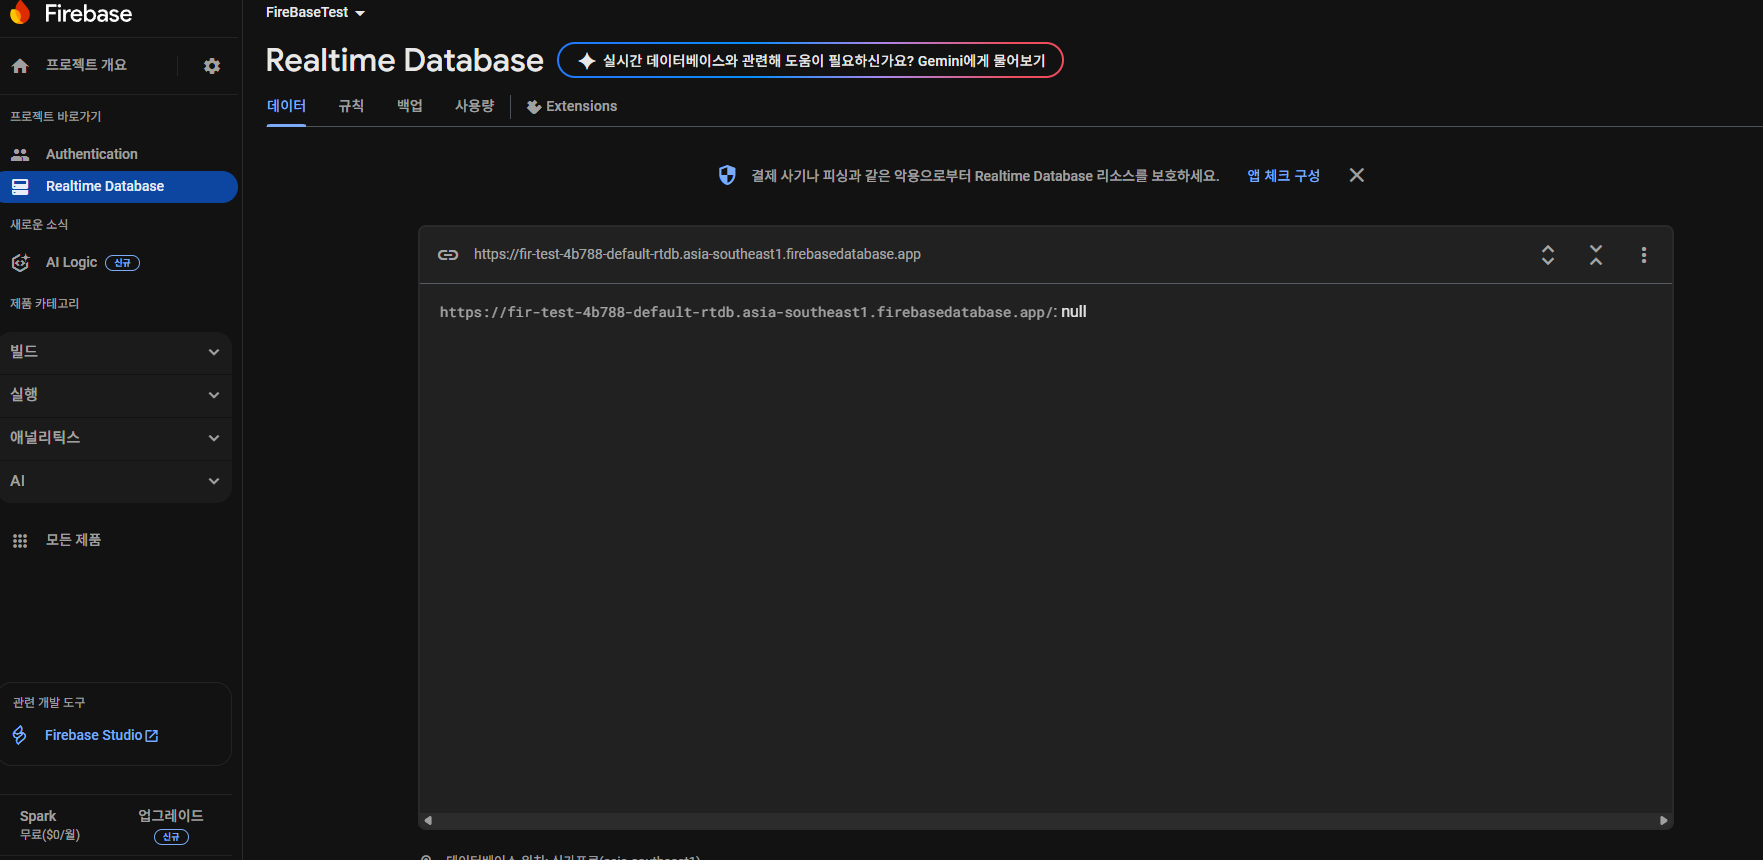The image size is (1763, 860).
Task: Click the all products grid icon
Action: pos(20,541)
